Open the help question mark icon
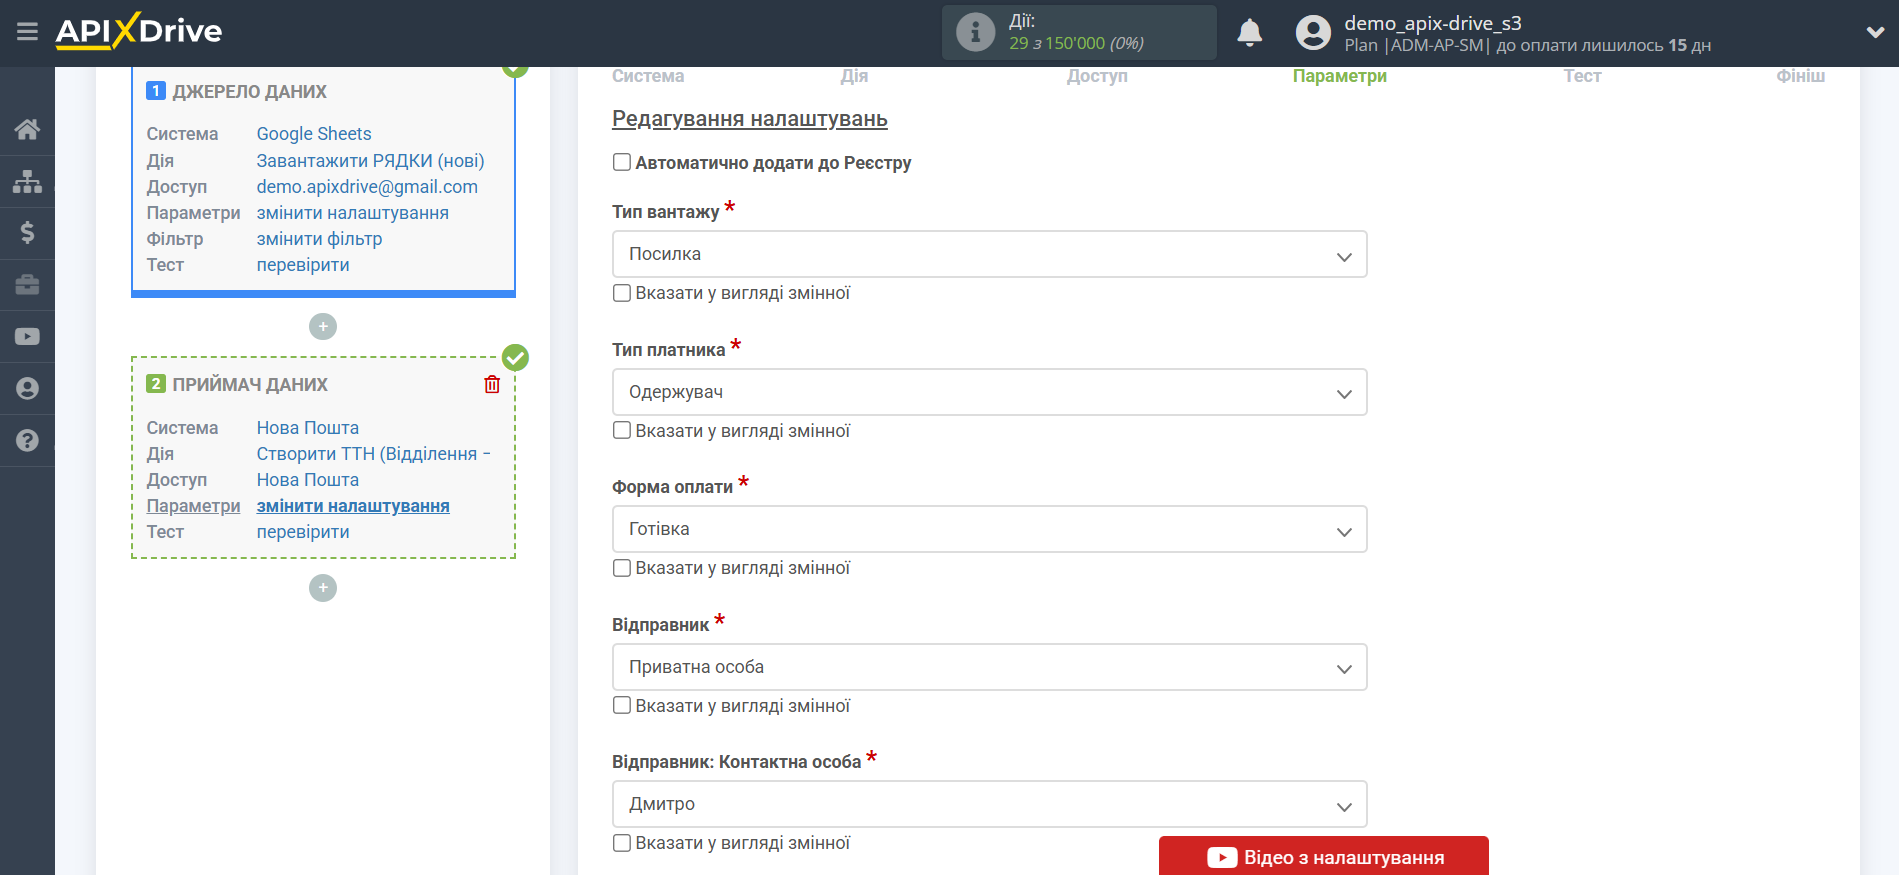 tap(27, 441)
